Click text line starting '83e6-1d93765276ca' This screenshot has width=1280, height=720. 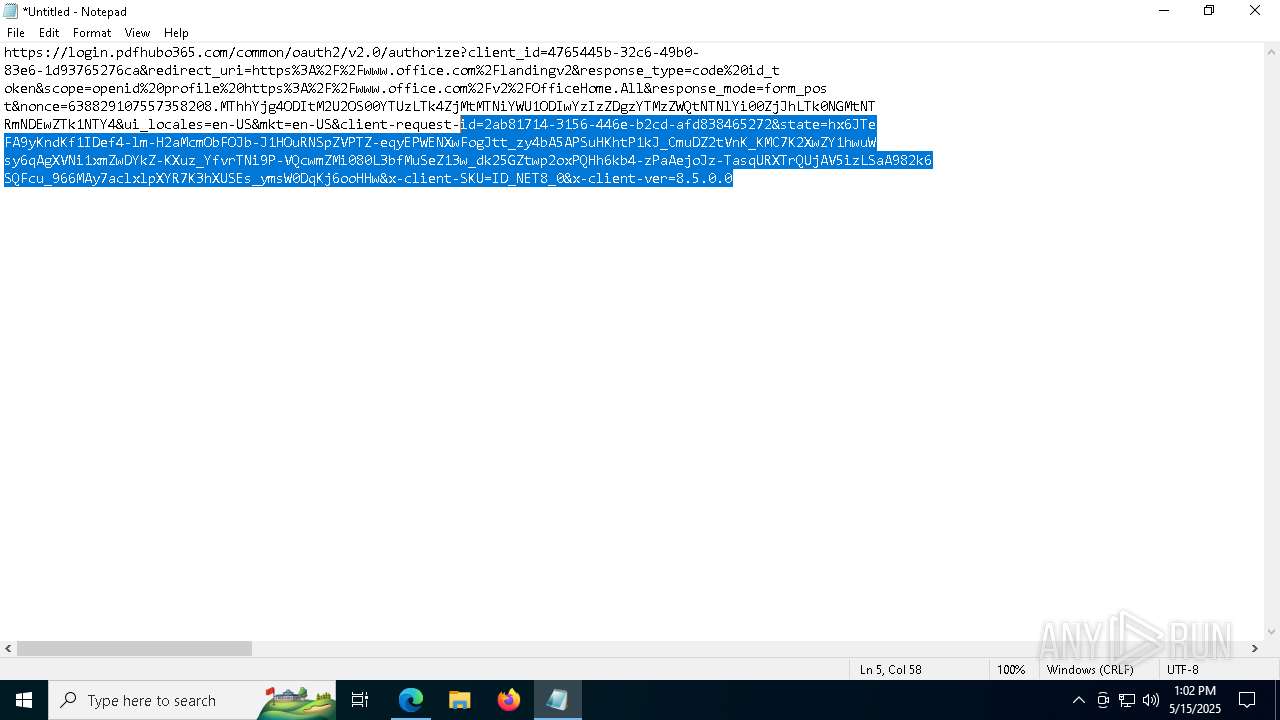(392, 70)
